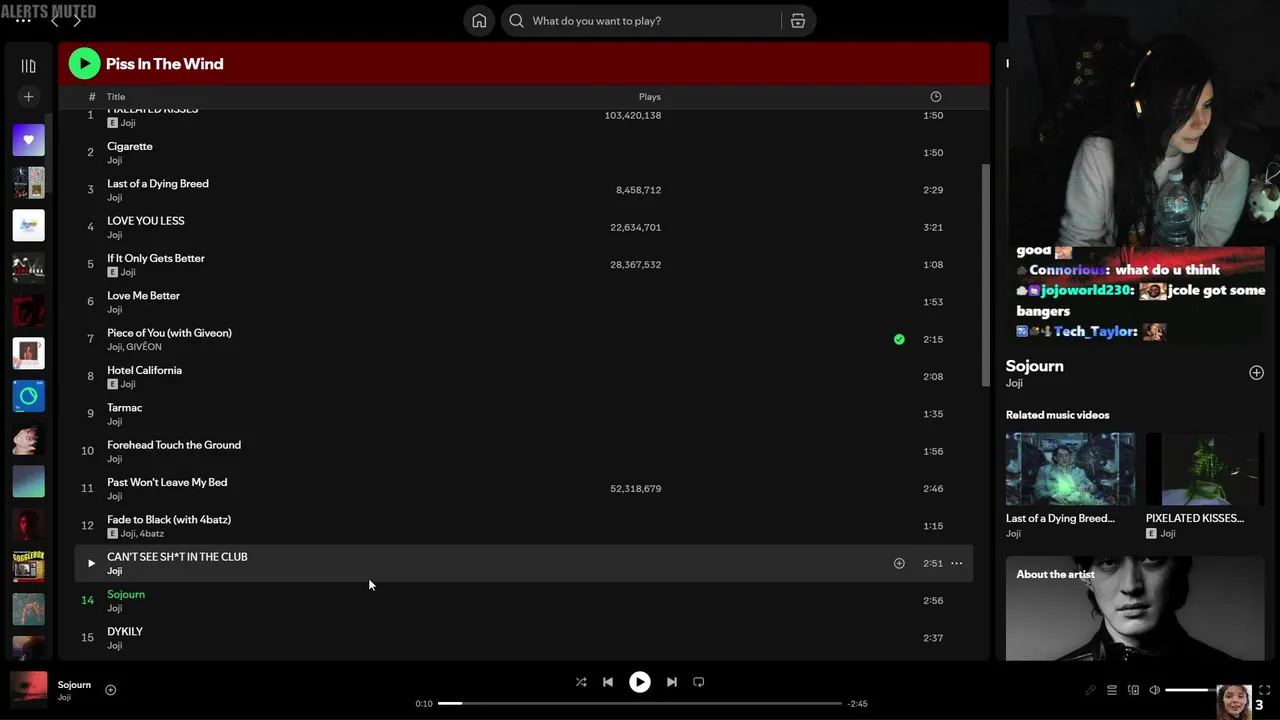1280x720 pixels.
Task: Click the main play button in the player
Action: [x=640, y=682]
